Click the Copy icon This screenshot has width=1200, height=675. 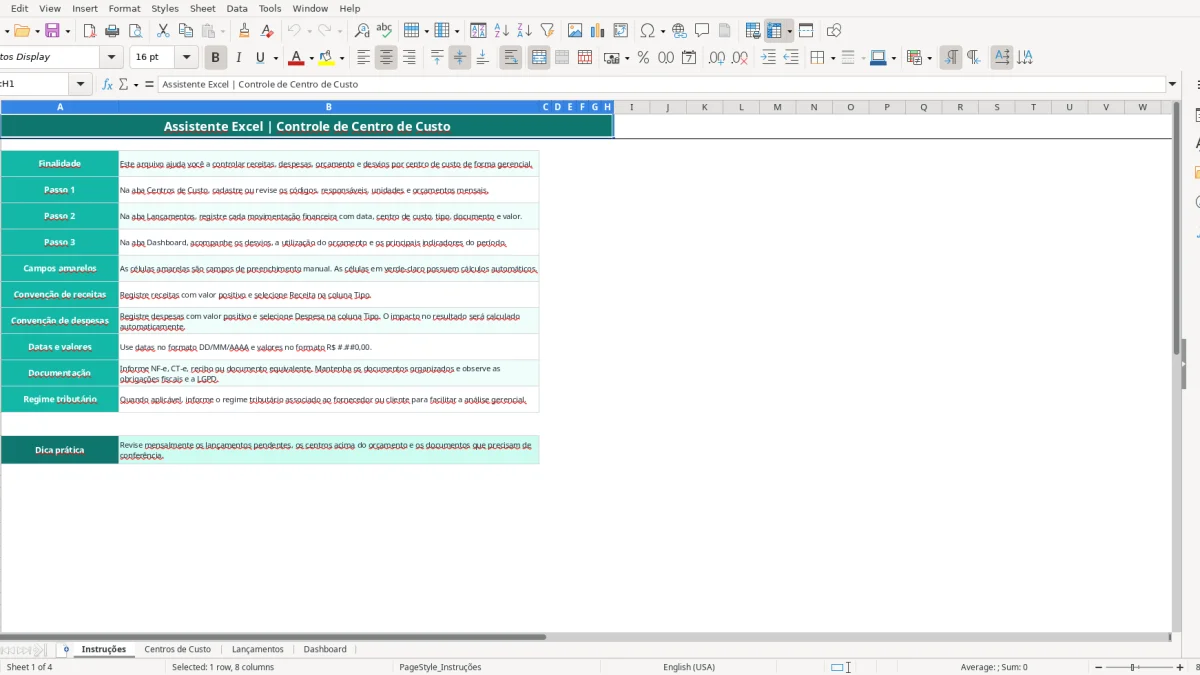coord(186,31)
